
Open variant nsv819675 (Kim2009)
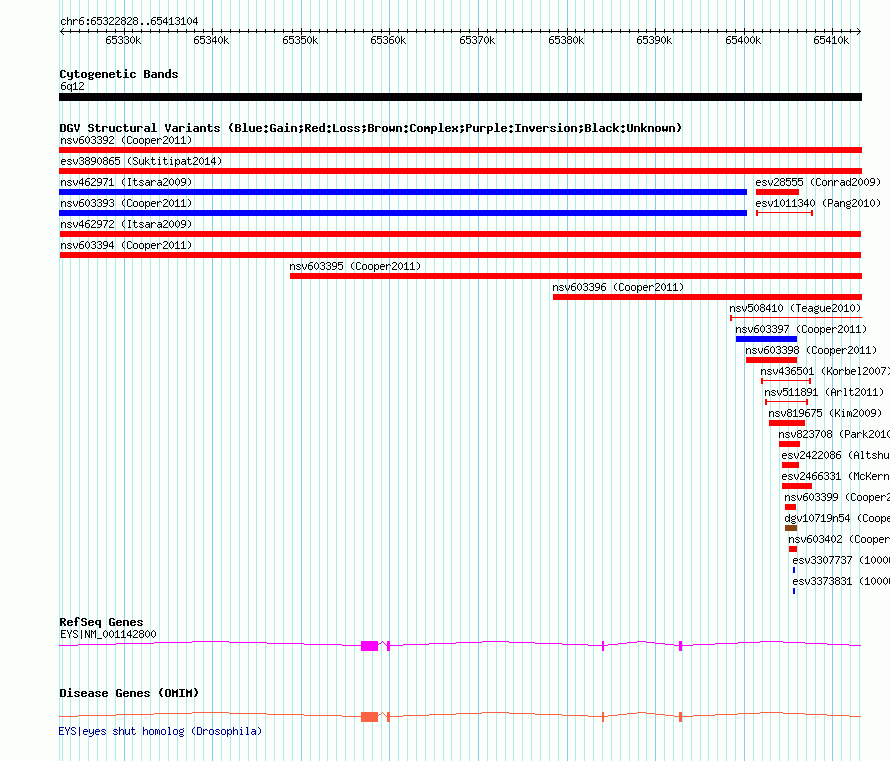click(825, 413)
